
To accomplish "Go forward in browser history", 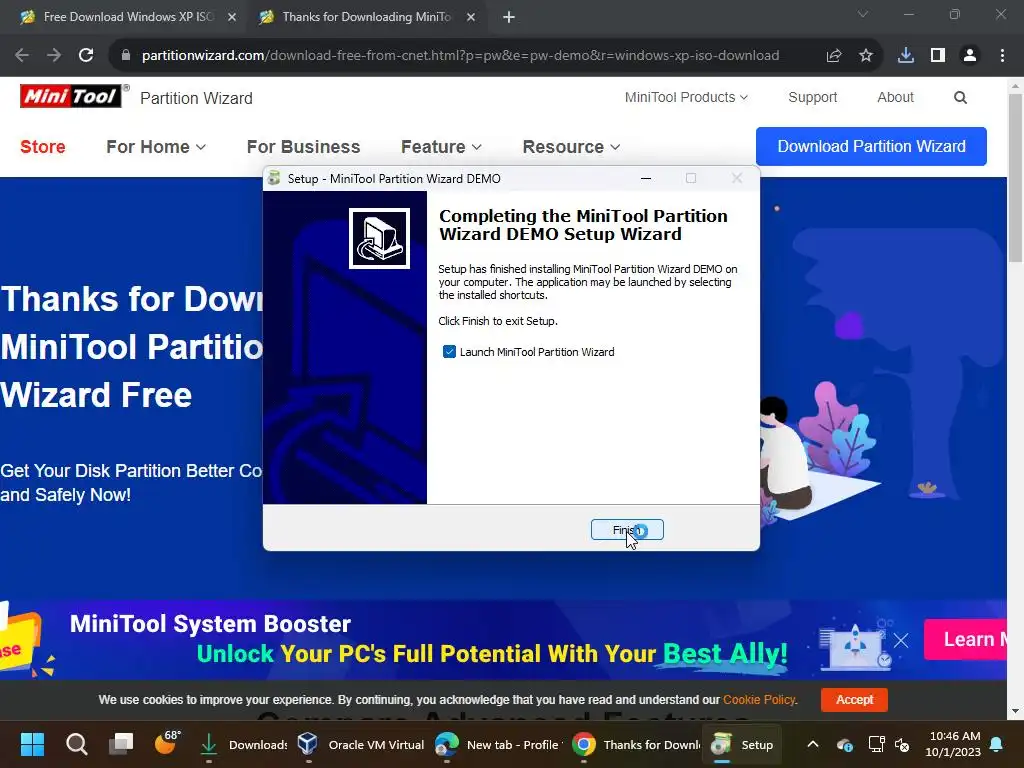I will click(54, 56).
